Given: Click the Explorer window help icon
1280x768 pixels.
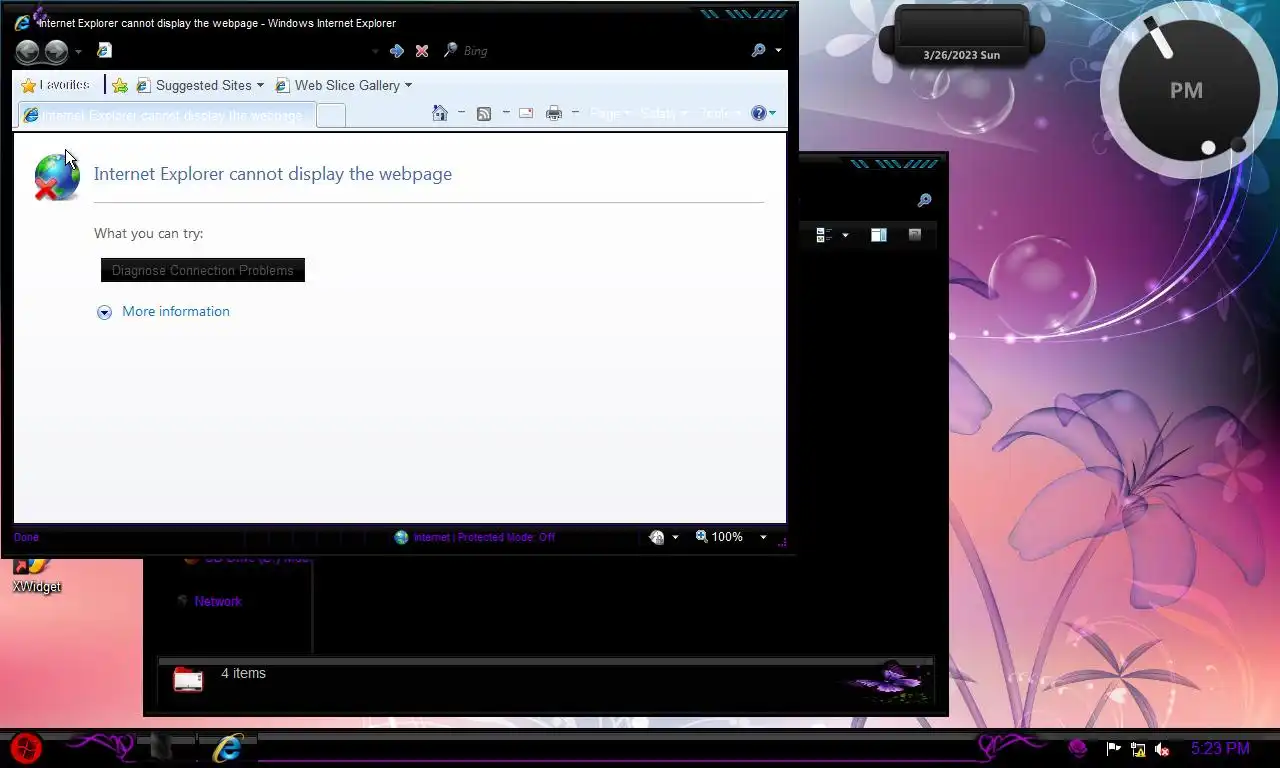Looking at the screenshot, I should [x=914, y=234].
